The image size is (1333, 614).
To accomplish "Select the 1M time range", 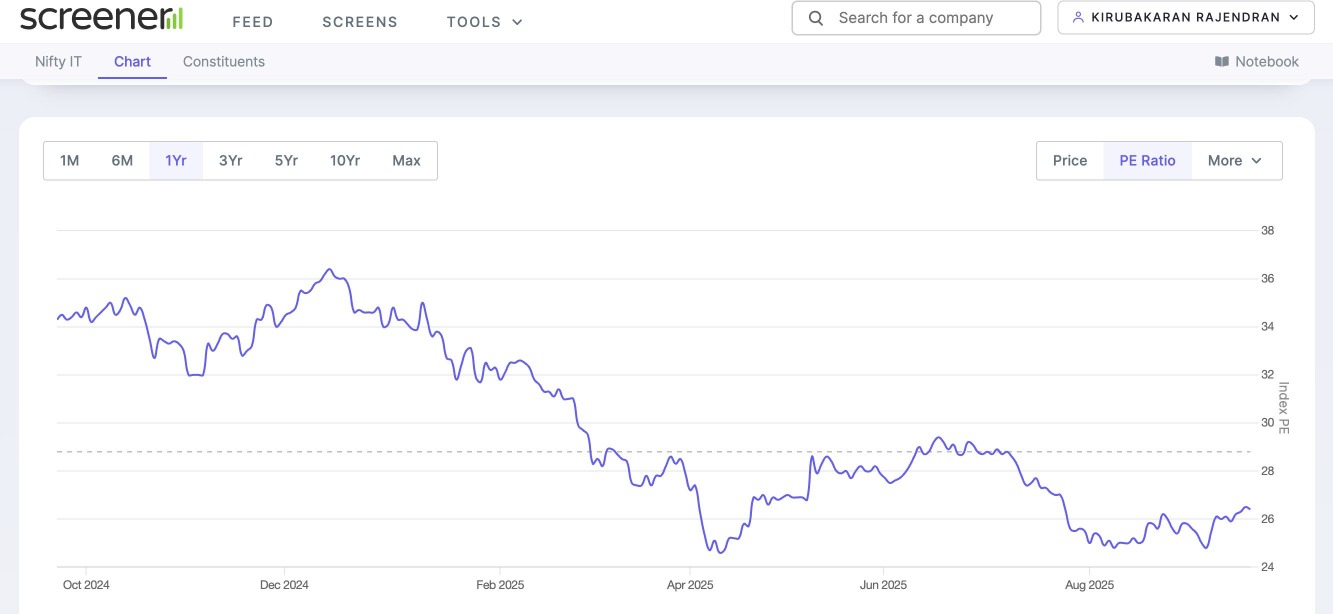I will 70,161.
